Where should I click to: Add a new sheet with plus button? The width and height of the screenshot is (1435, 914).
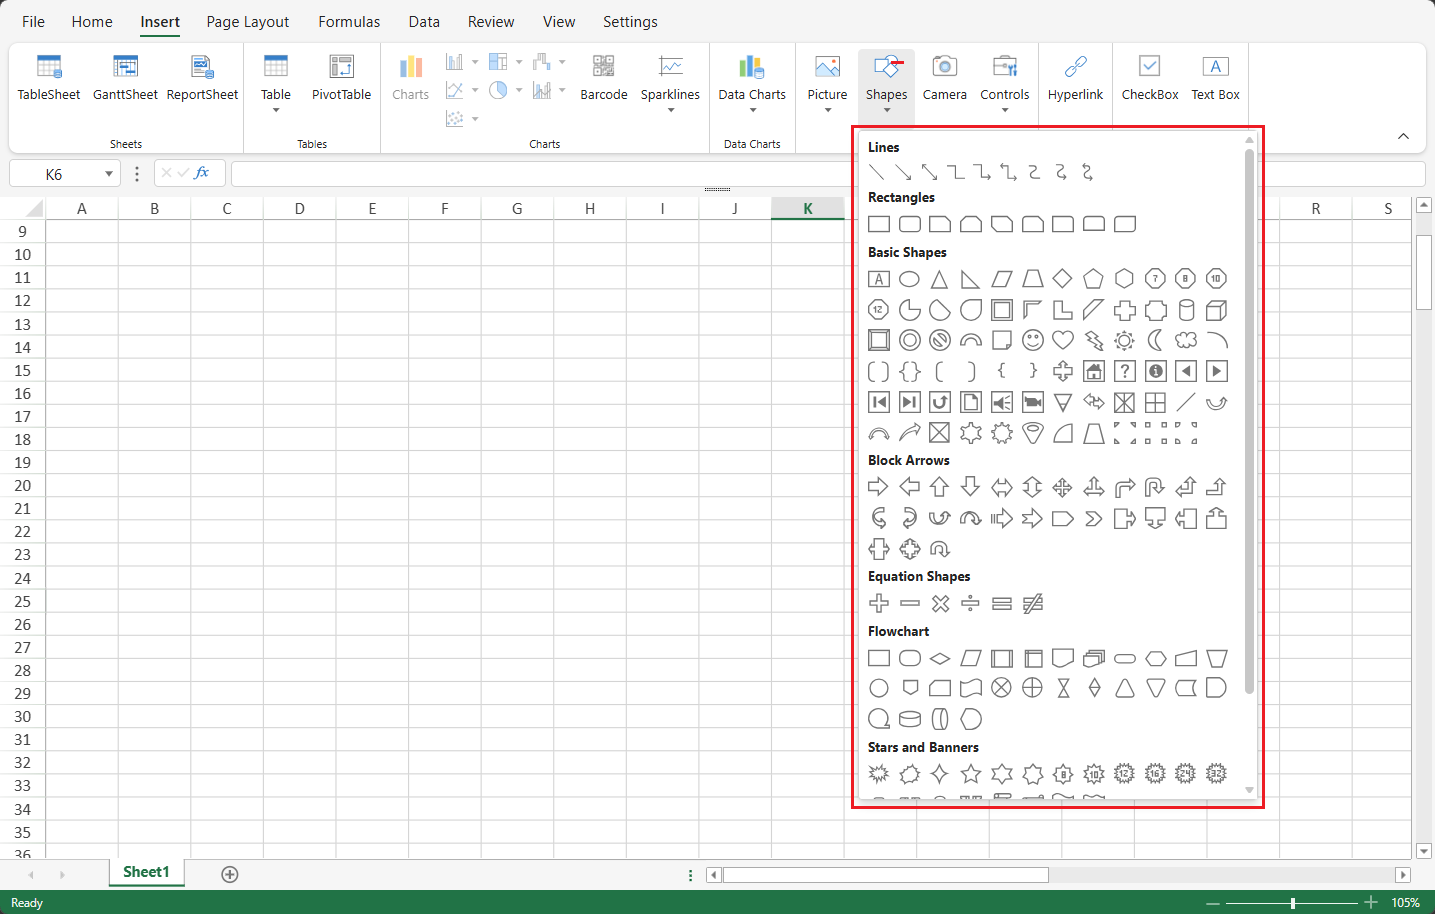tap(230, 874)
